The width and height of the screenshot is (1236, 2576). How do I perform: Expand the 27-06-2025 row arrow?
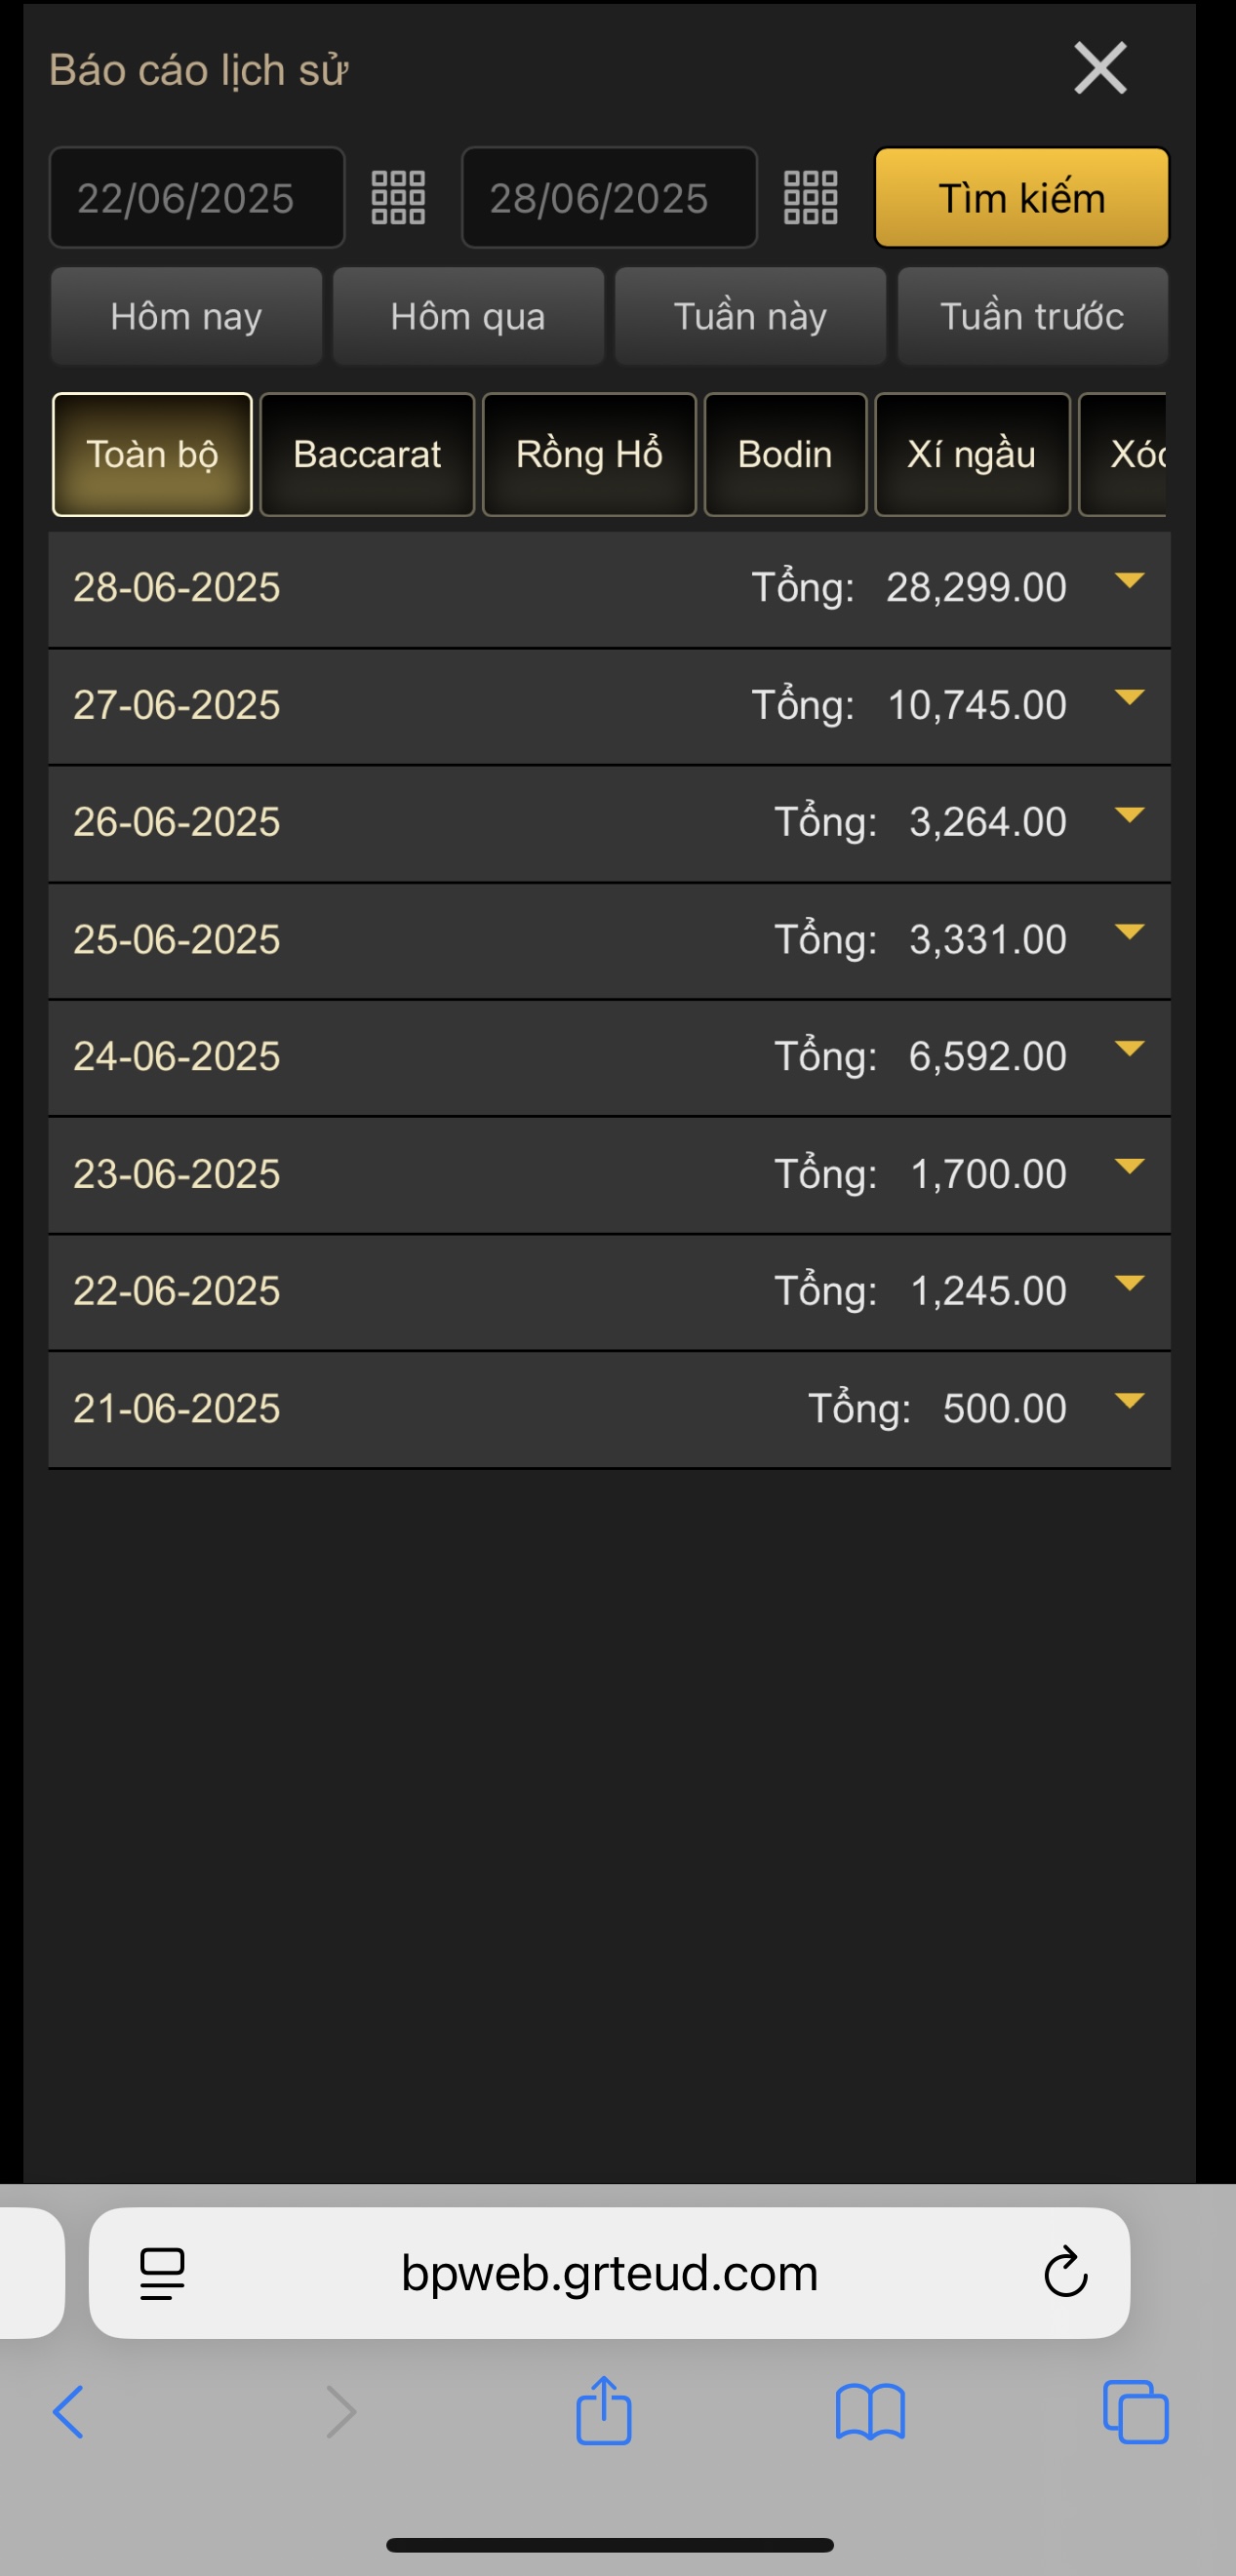click(x=1129, y=698)
